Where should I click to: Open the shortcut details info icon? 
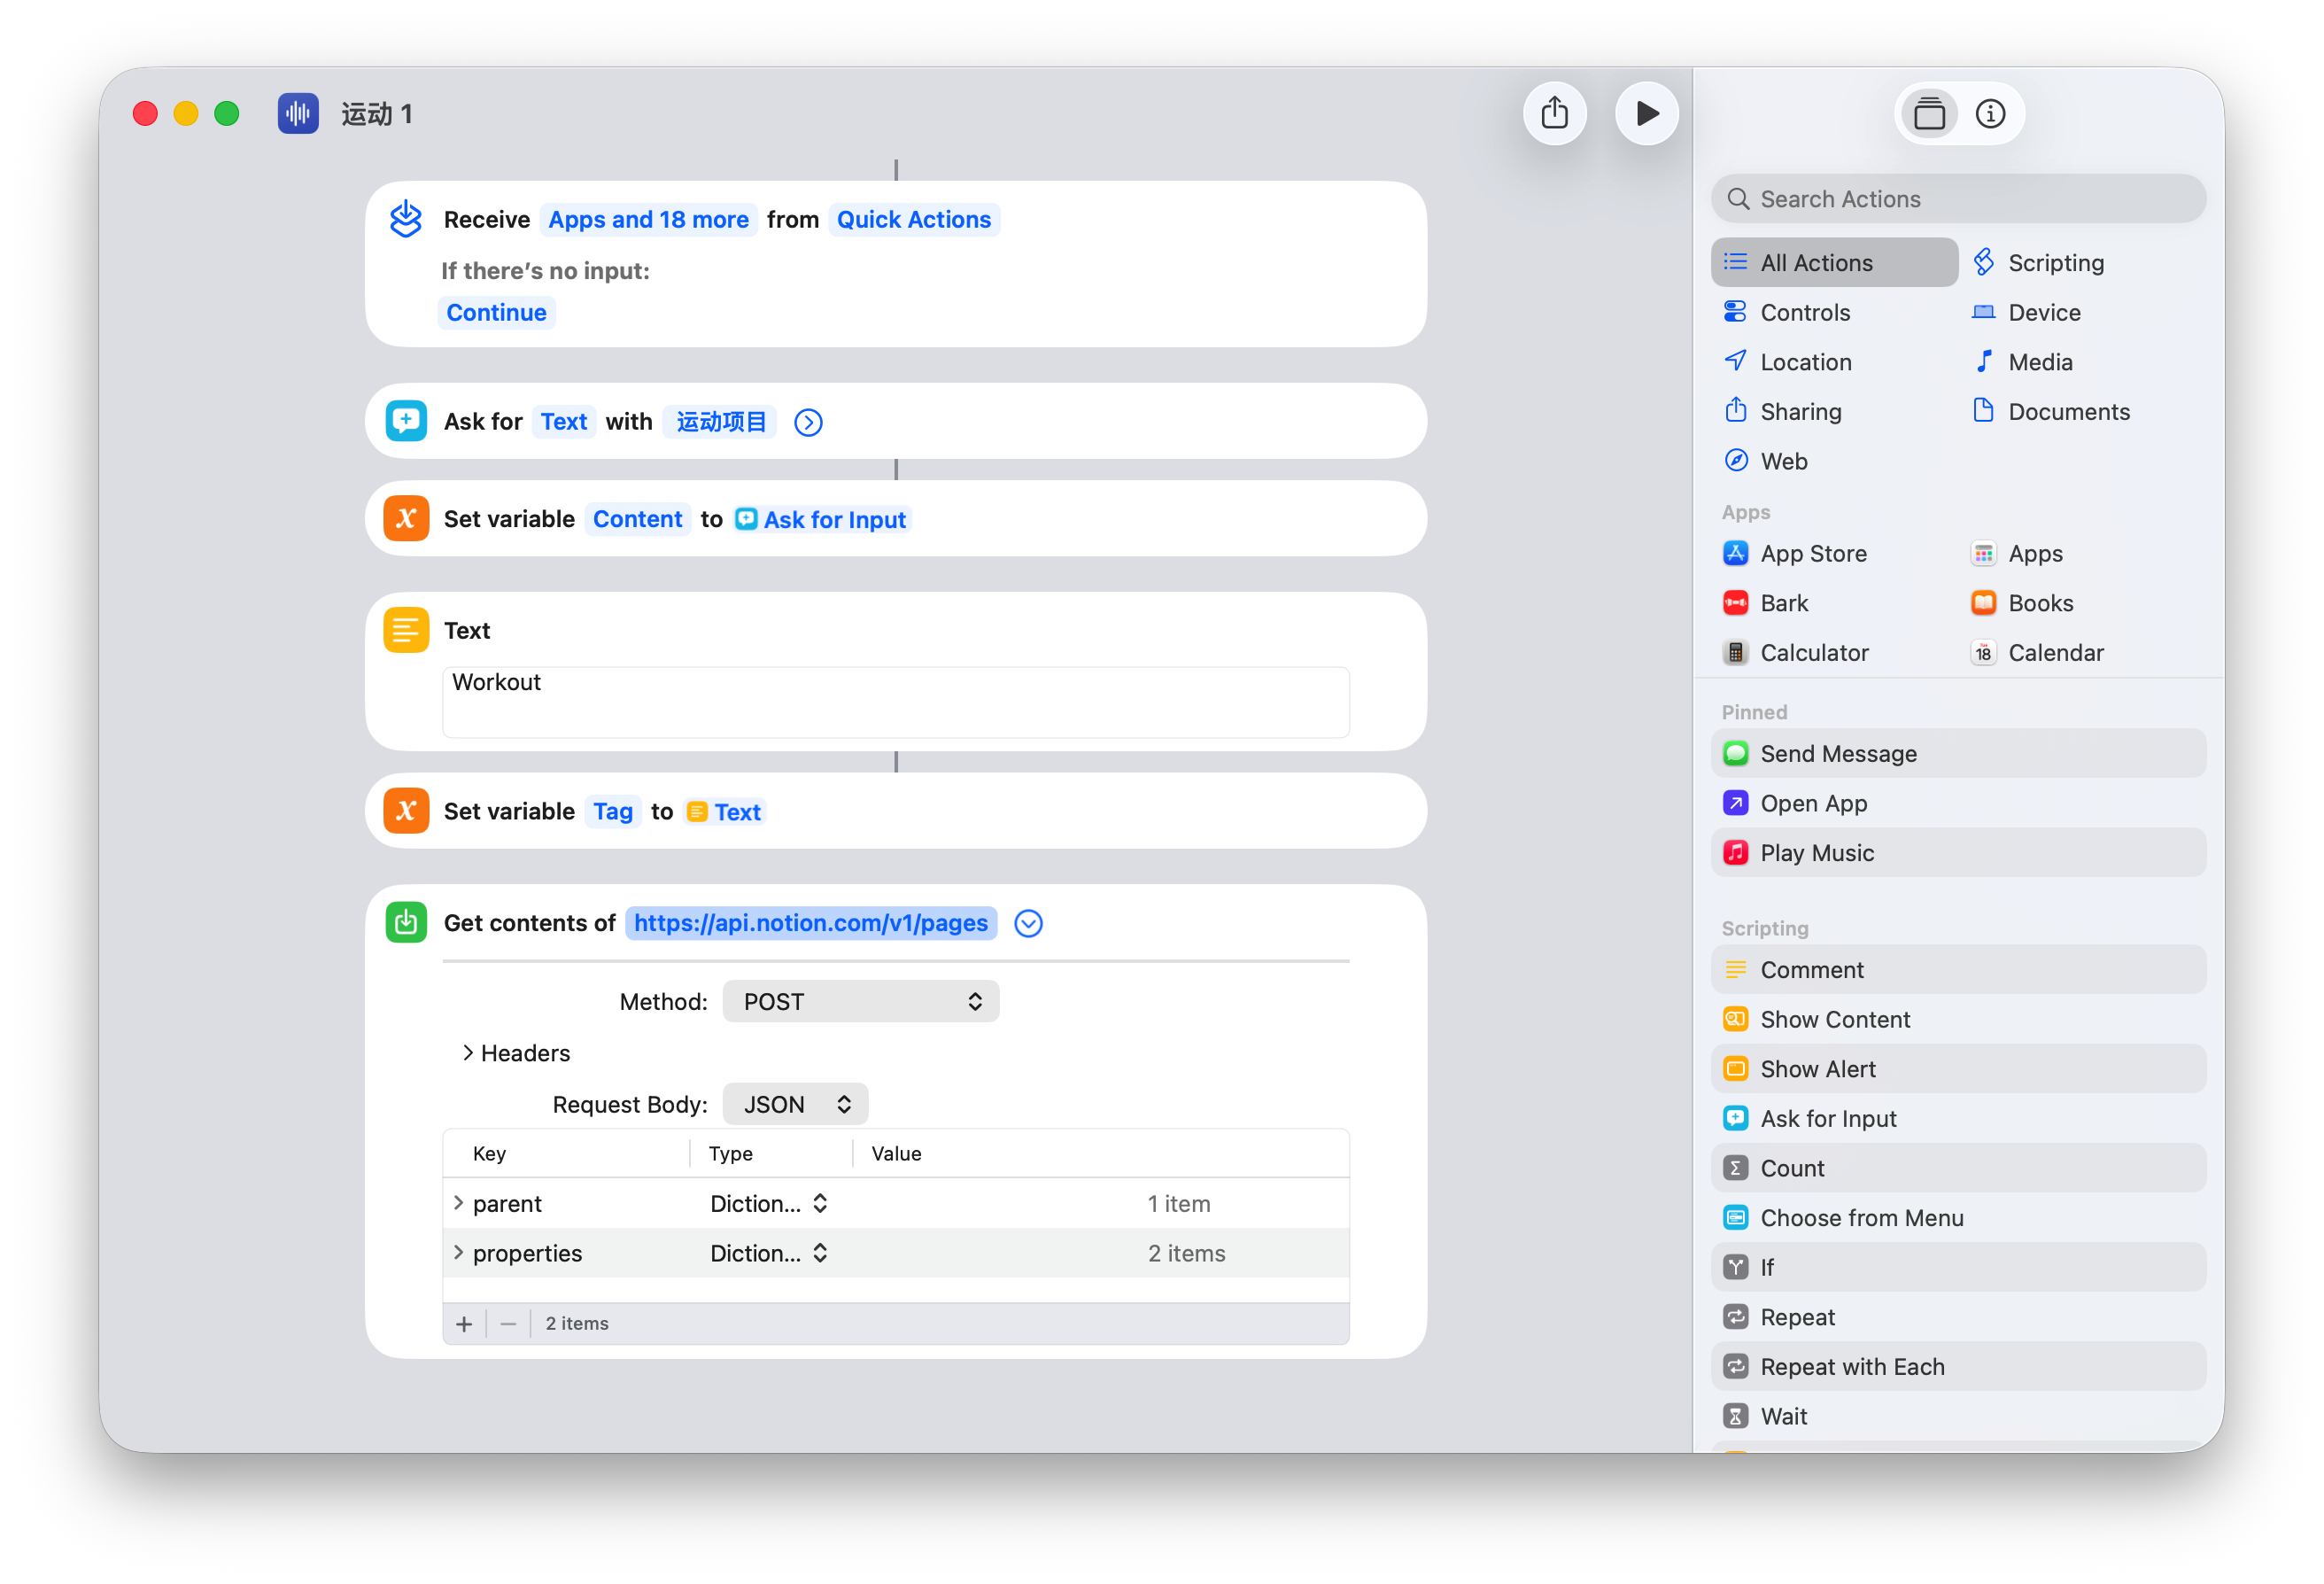[x=1989, y=114]
